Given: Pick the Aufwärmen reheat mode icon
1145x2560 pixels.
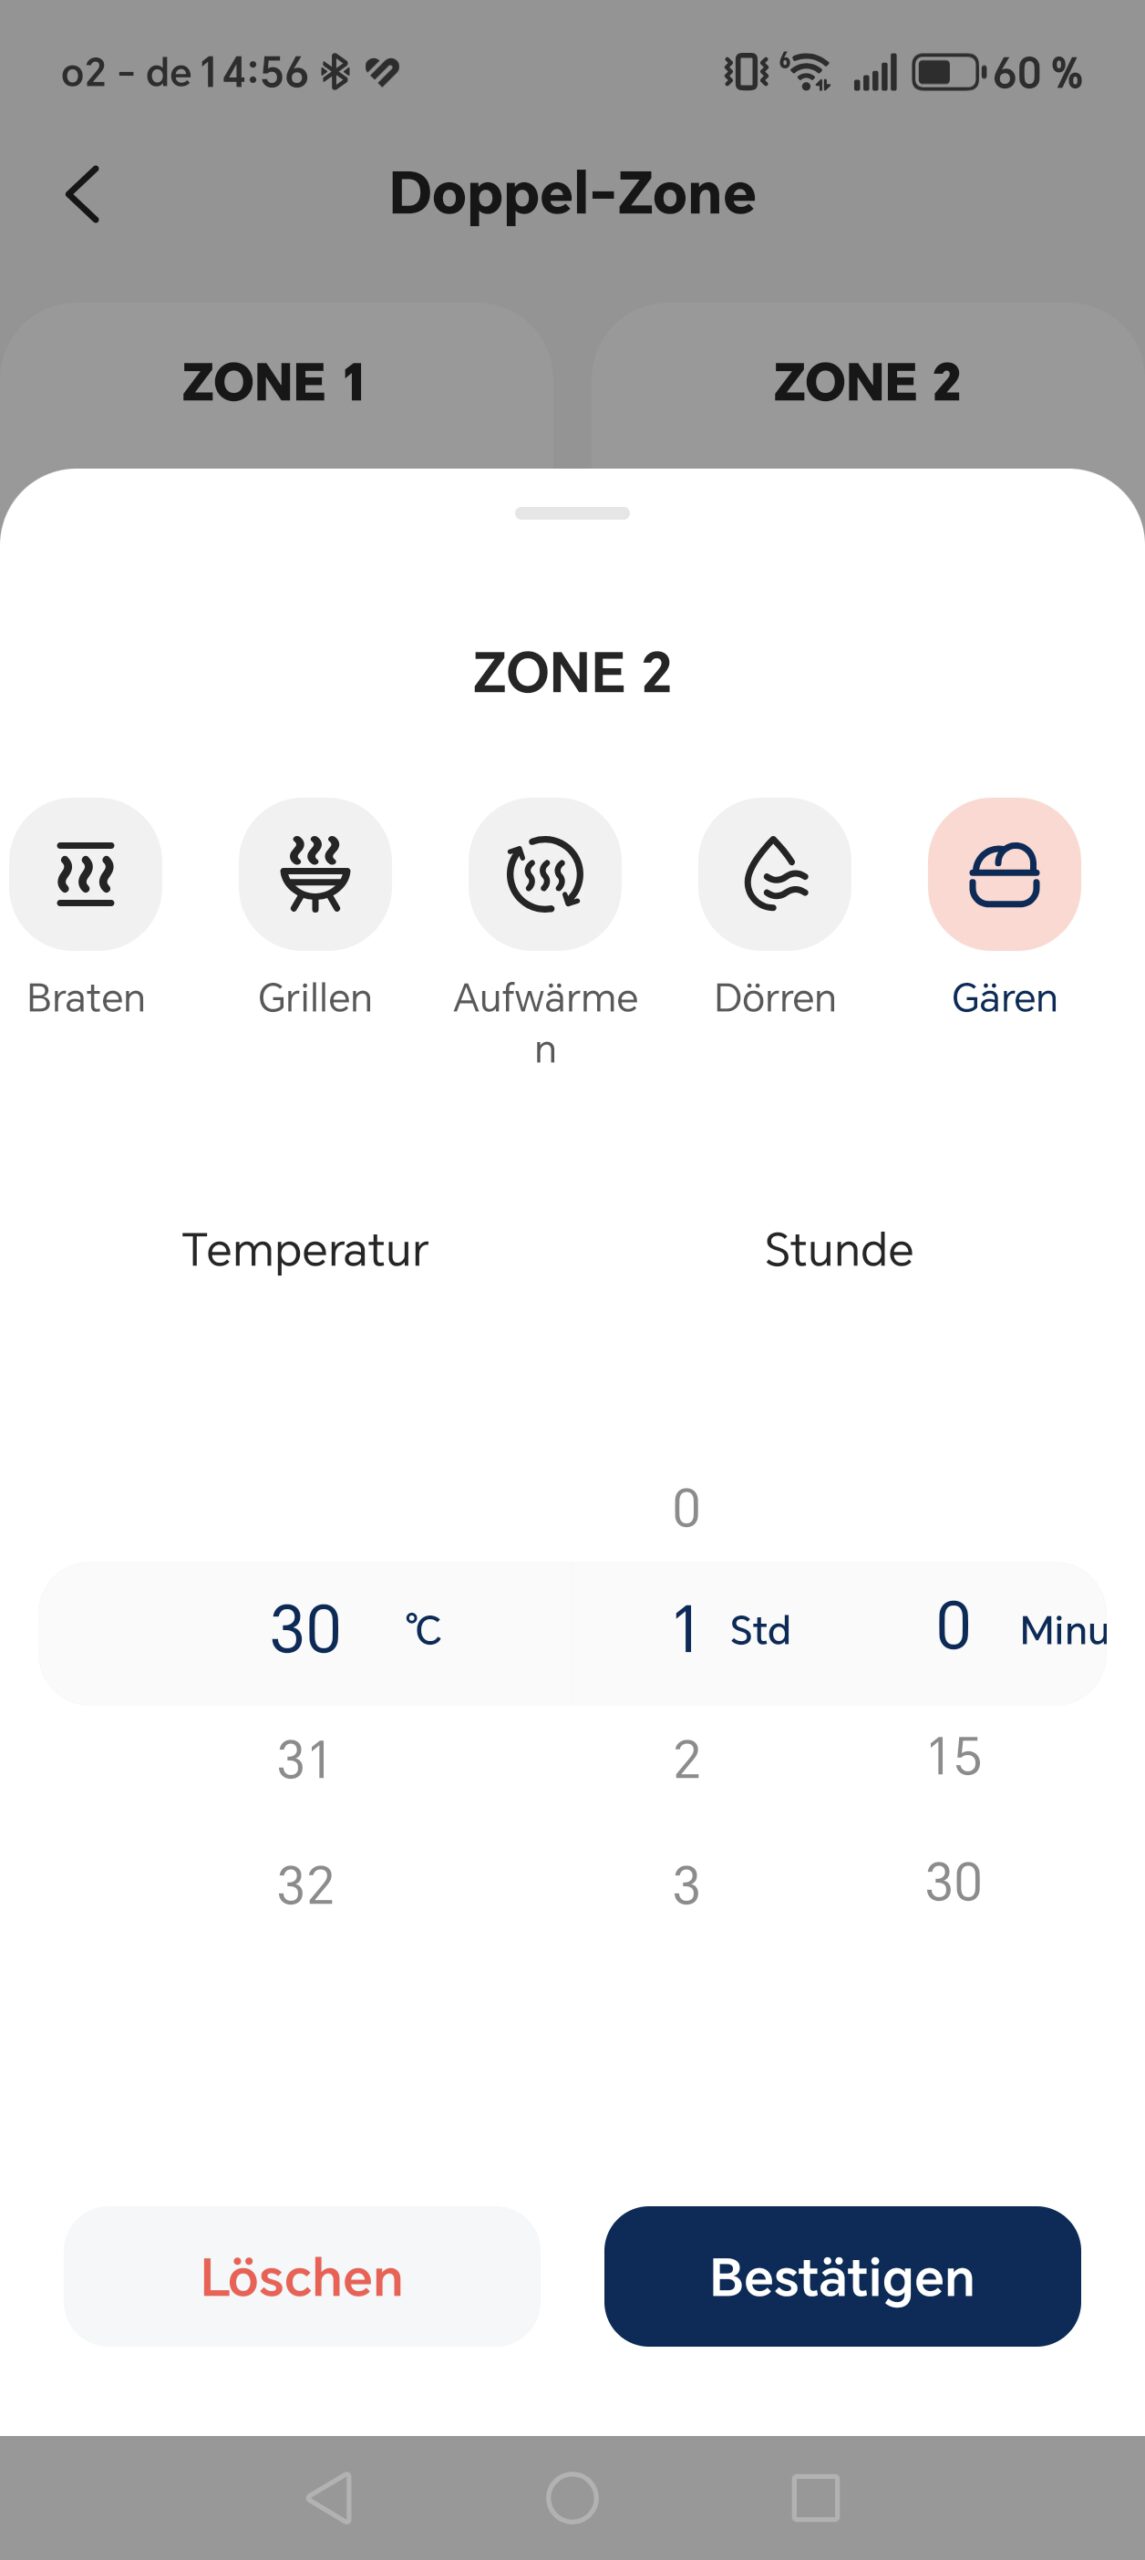Looking at the screenshot, I should tap(545, 873).
